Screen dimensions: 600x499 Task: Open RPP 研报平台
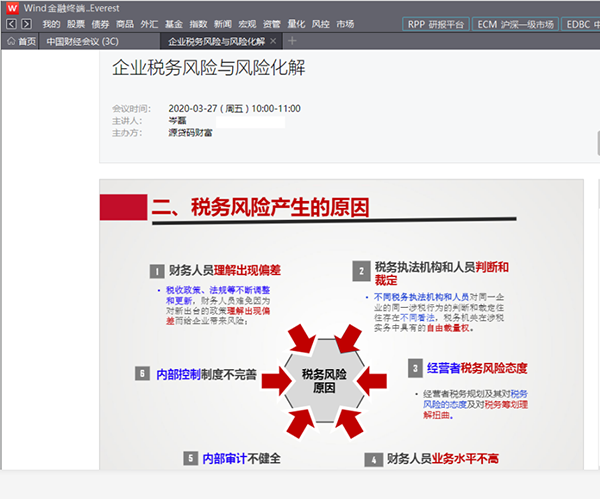point(434,23)
